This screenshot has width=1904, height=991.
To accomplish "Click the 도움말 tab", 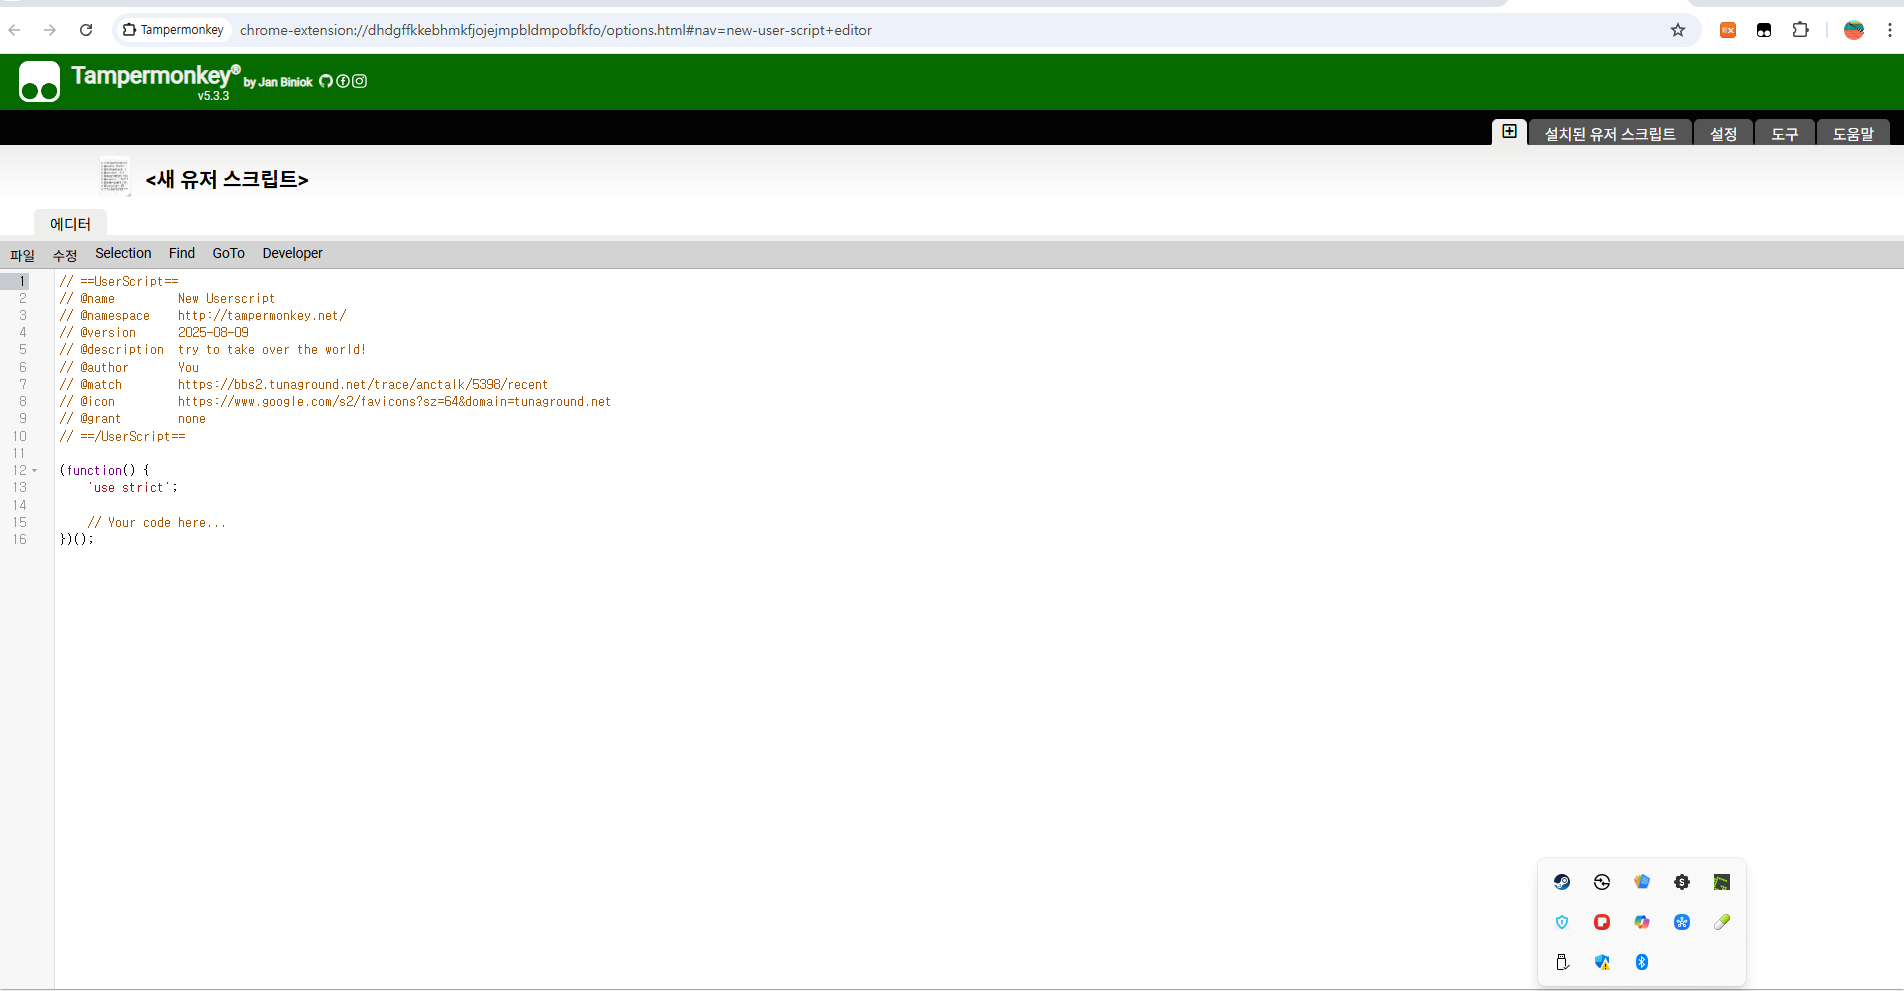I will click(1852, 134).
